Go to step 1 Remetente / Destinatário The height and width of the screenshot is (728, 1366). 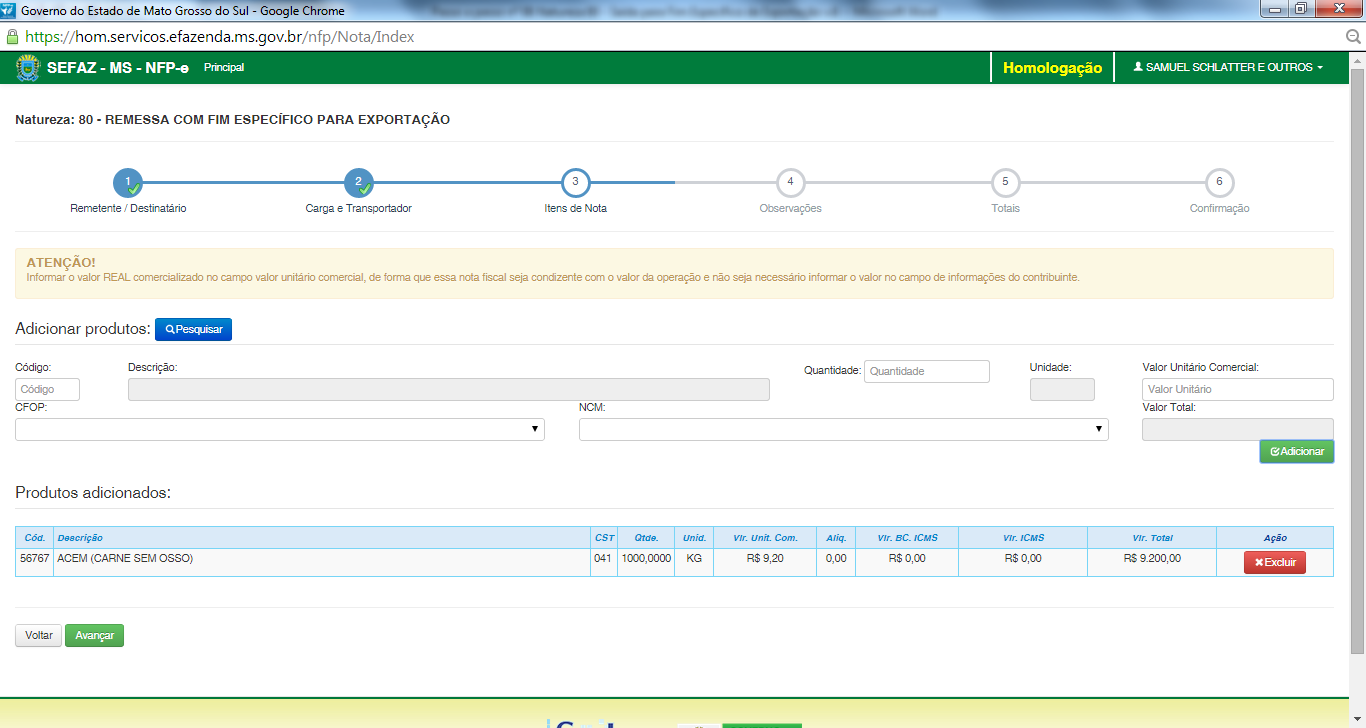(128, 184)
